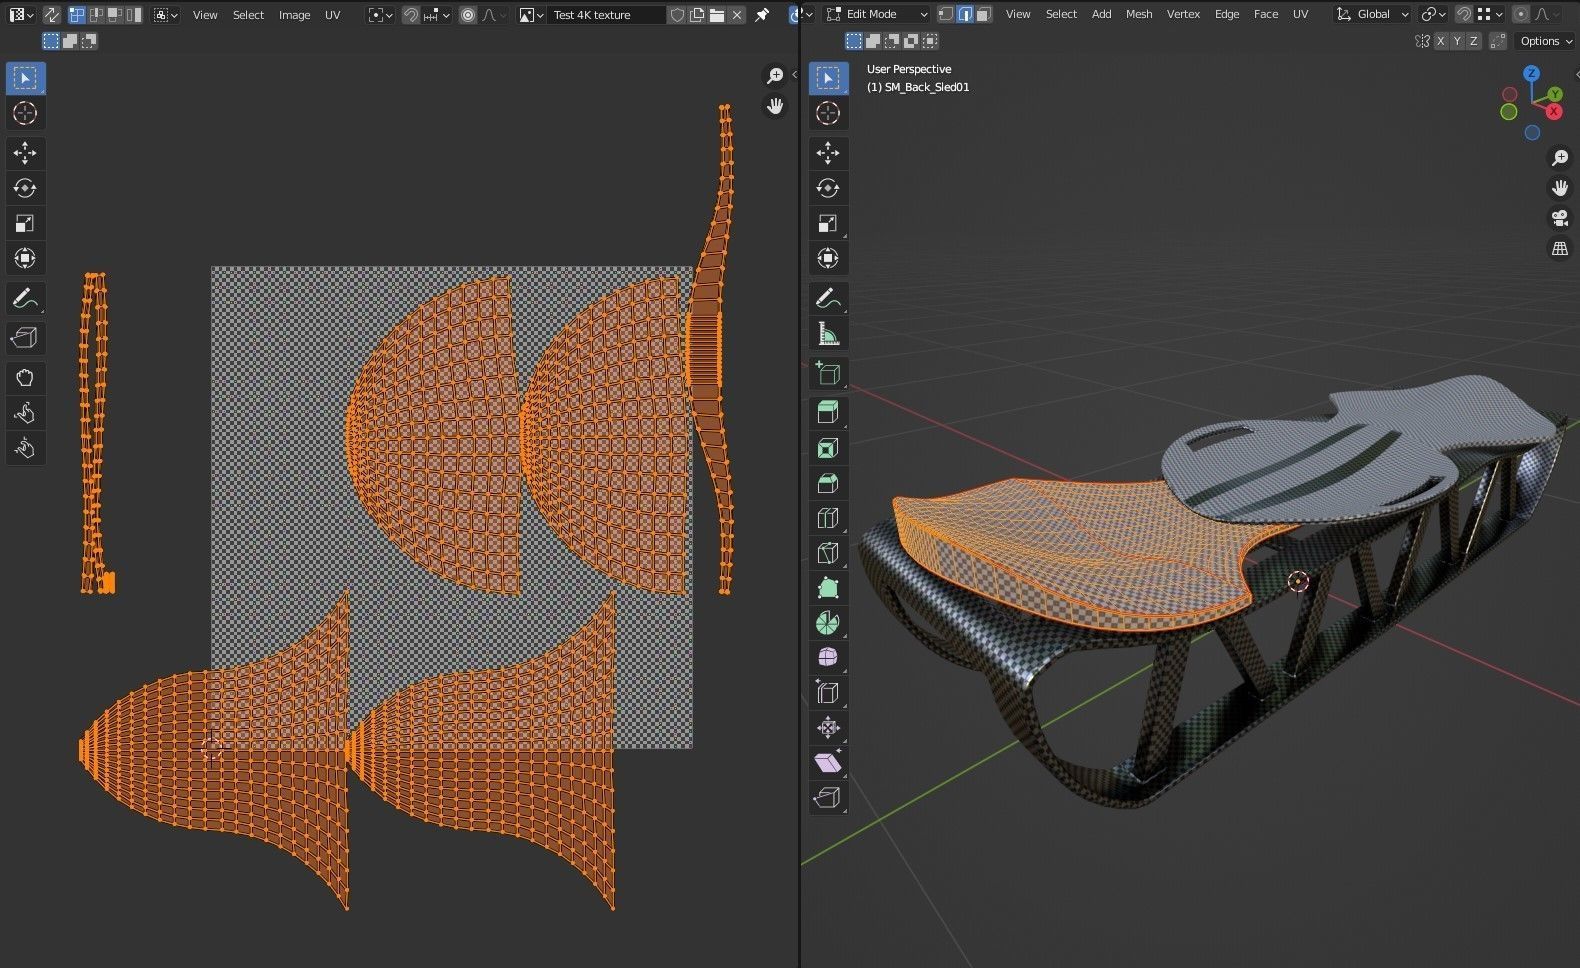Select the Shear tool
Viewport: 1580px width, 968px height.
[x=828, y=763]
